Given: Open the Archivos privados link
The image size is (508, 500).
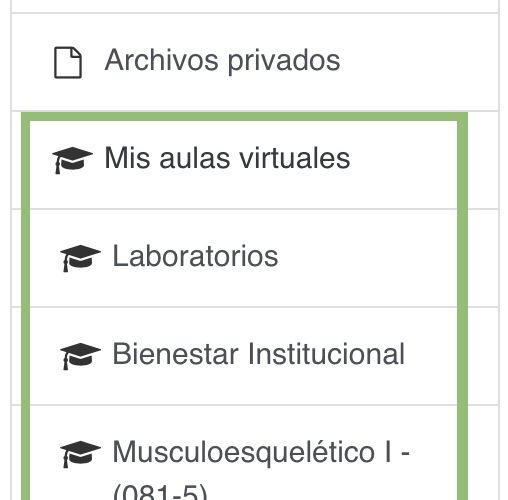Looking at the screenshot, I should tap(222, 61).
